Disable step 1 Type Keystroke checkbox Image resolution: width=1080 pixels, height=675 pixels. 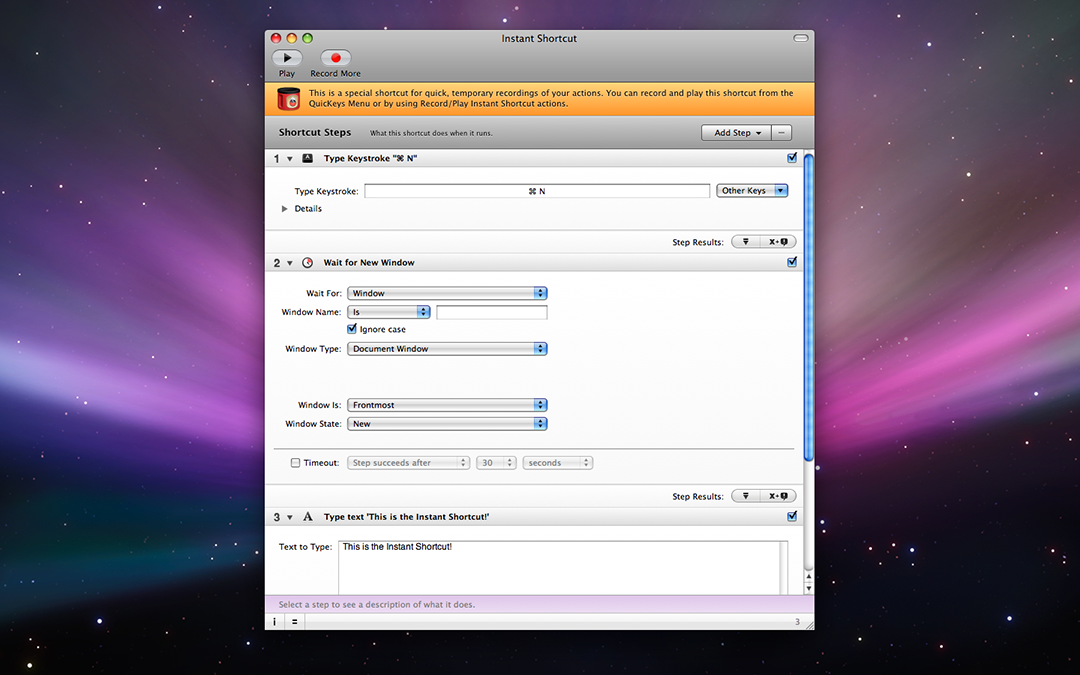point(792,158)
